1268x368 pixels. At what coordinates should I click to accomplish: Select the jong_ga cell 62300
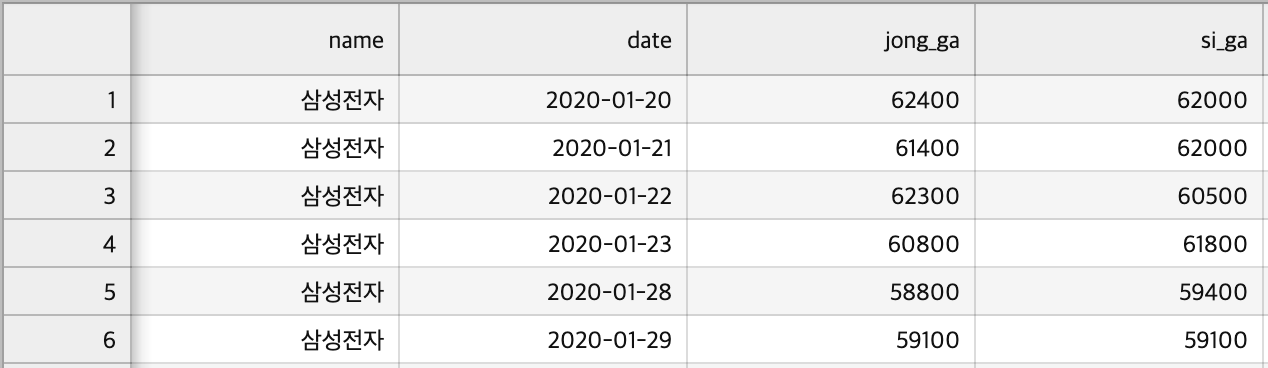pos(831,195)
